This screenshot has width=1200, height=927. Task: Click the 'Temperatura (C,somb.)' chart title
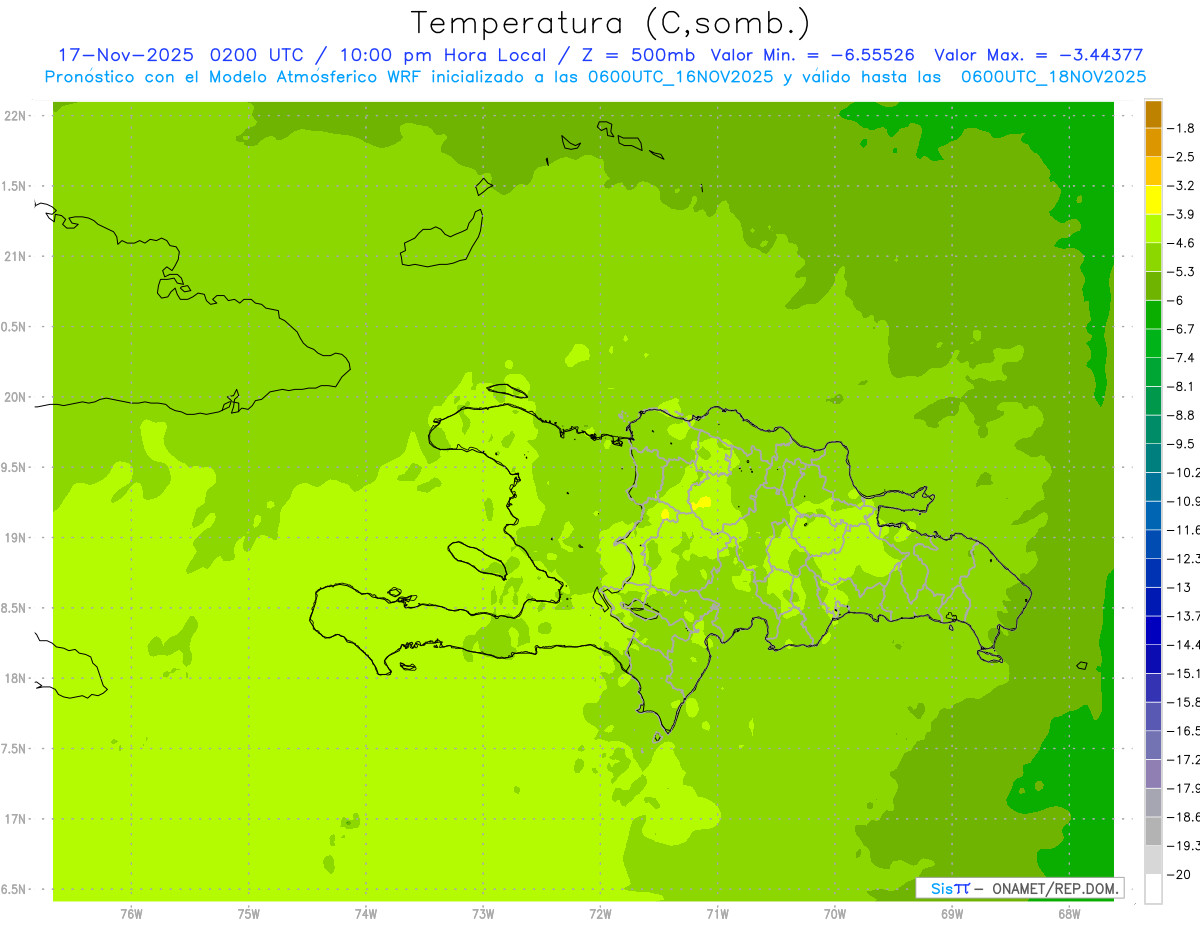pyautogui.click(x=611, y=23)
